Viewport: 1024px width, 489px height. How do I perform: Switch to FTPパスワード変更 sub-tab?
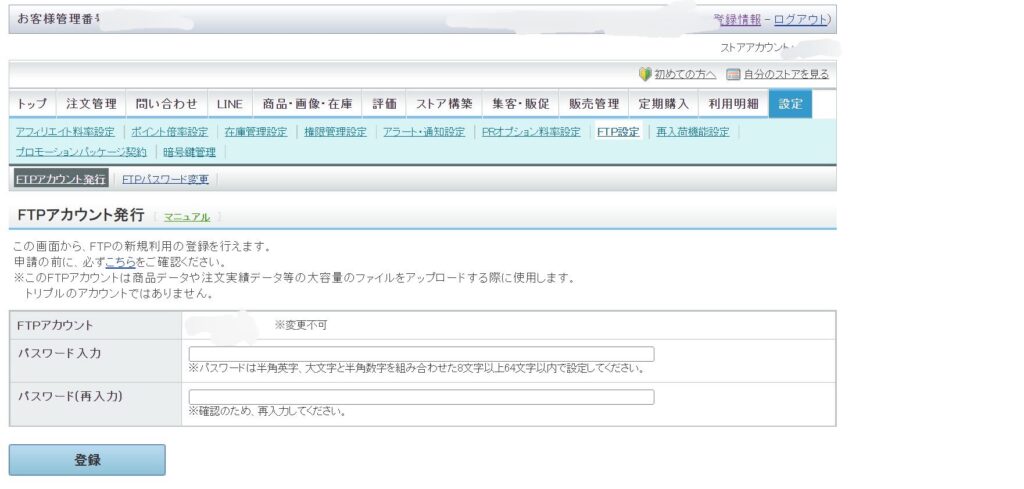pyautogui.click(x=165, y=180)
